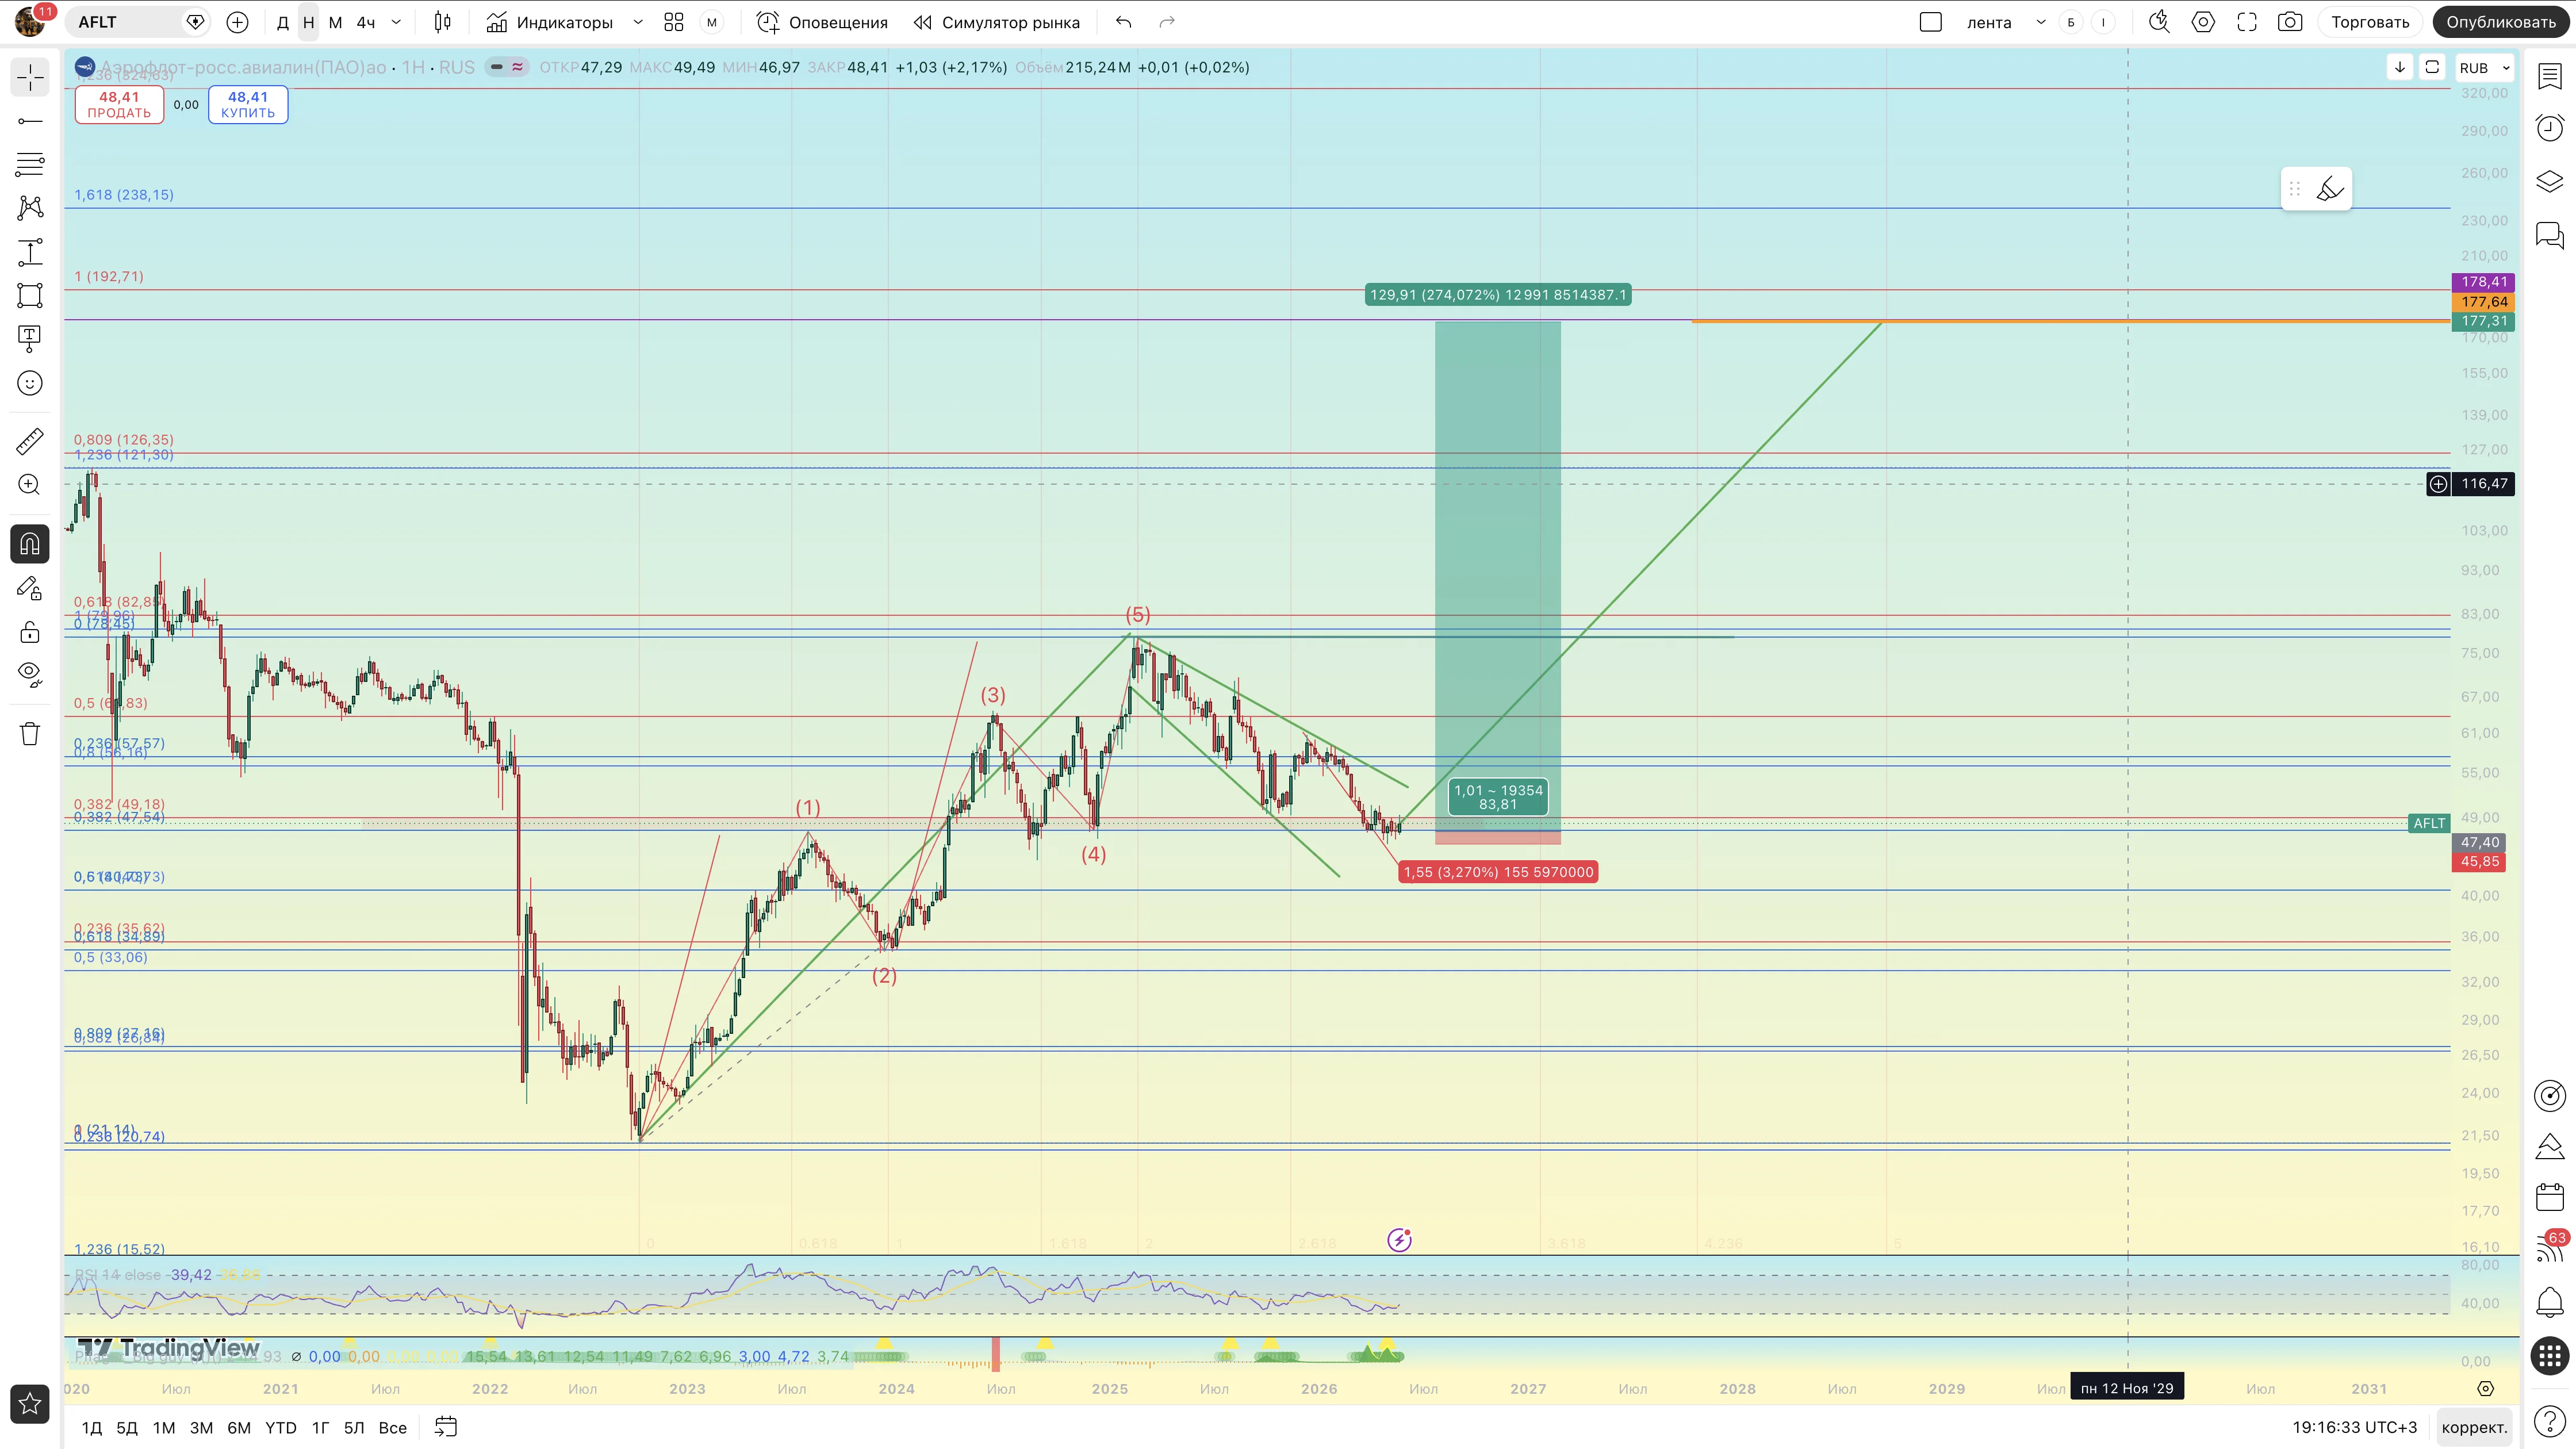Image resolution: width=2576 pixels, height=1449 pixels.
Task: Delete drawings with the trash icon
Action: tap(30, 734)
